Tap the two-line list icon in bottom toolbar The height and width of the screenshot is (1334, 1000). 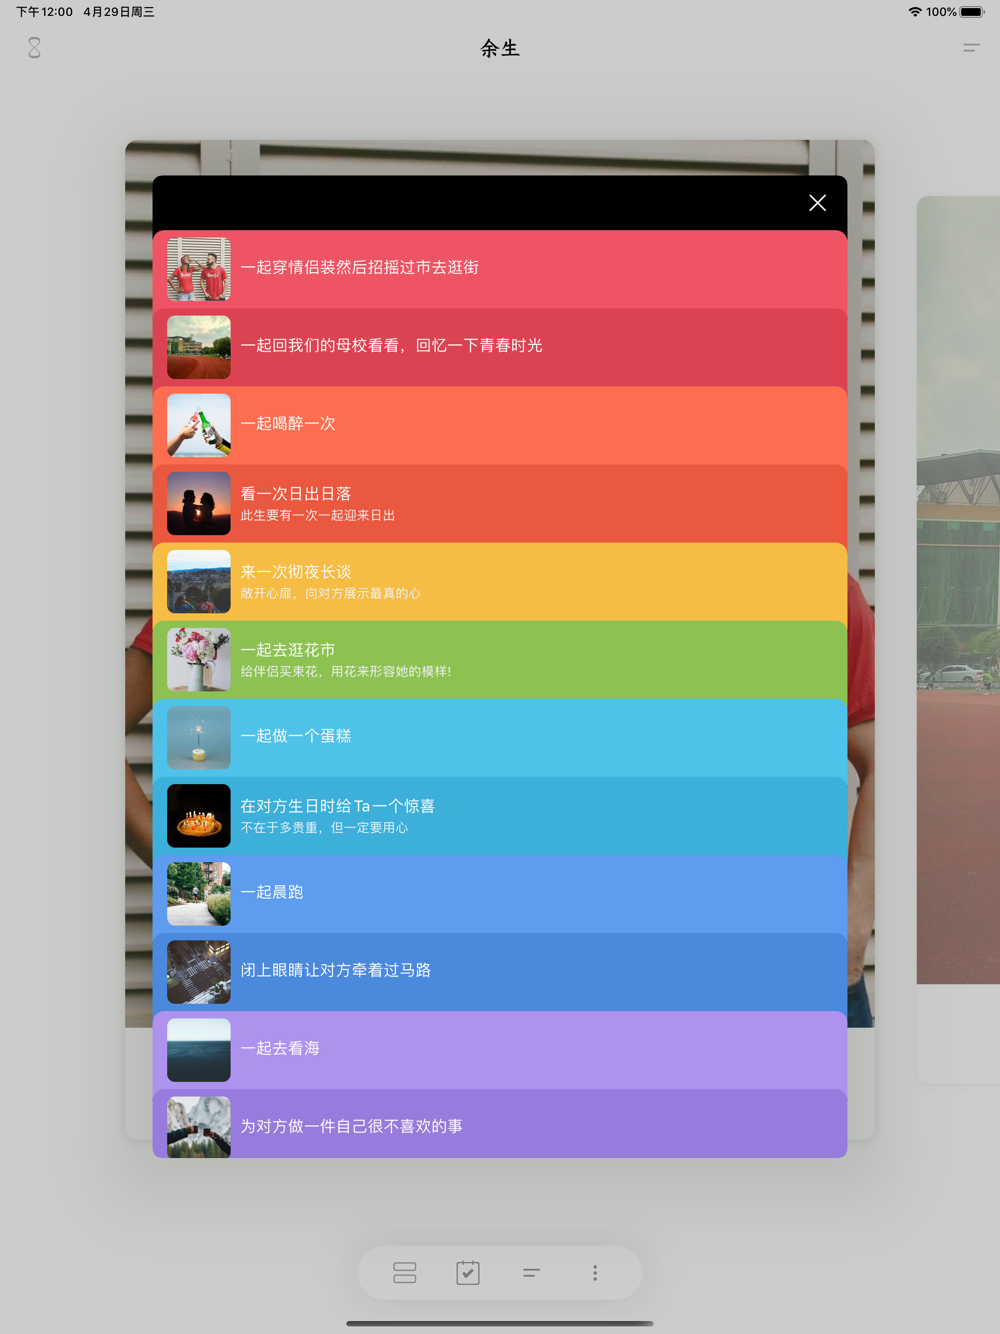click(531, 1273)
